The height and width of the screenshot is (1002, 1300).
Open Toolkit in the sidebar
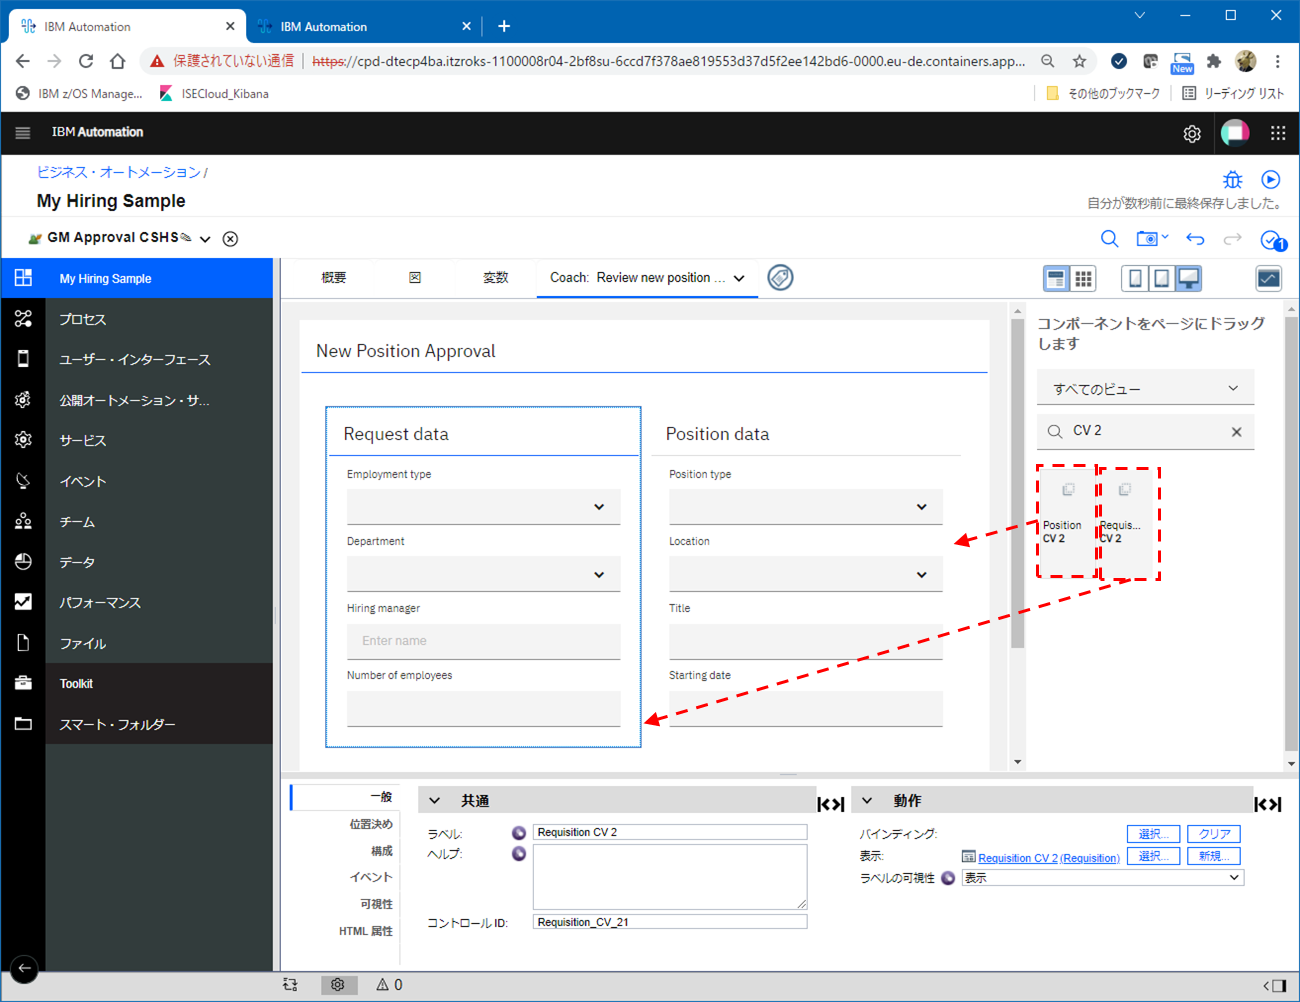tap(76, 684)
